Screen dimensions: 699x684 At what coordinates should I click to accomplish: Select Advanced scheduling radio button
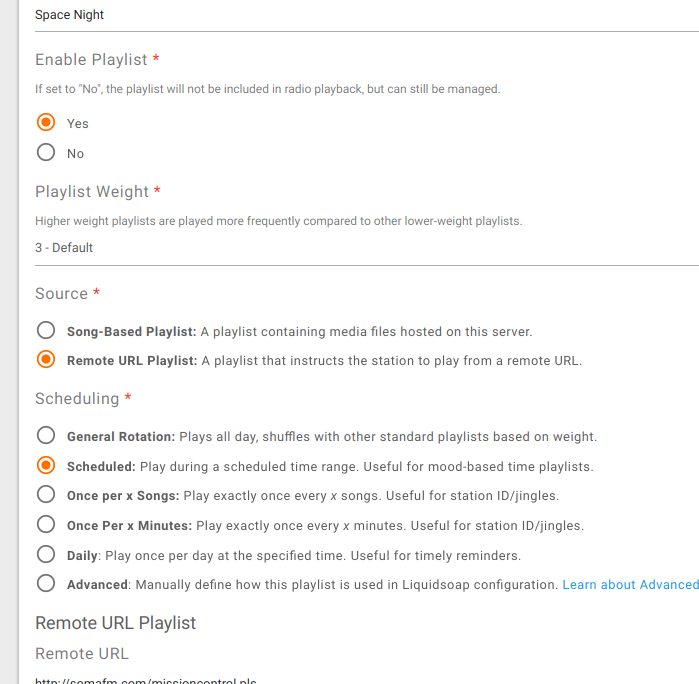(x=46, y=584)
